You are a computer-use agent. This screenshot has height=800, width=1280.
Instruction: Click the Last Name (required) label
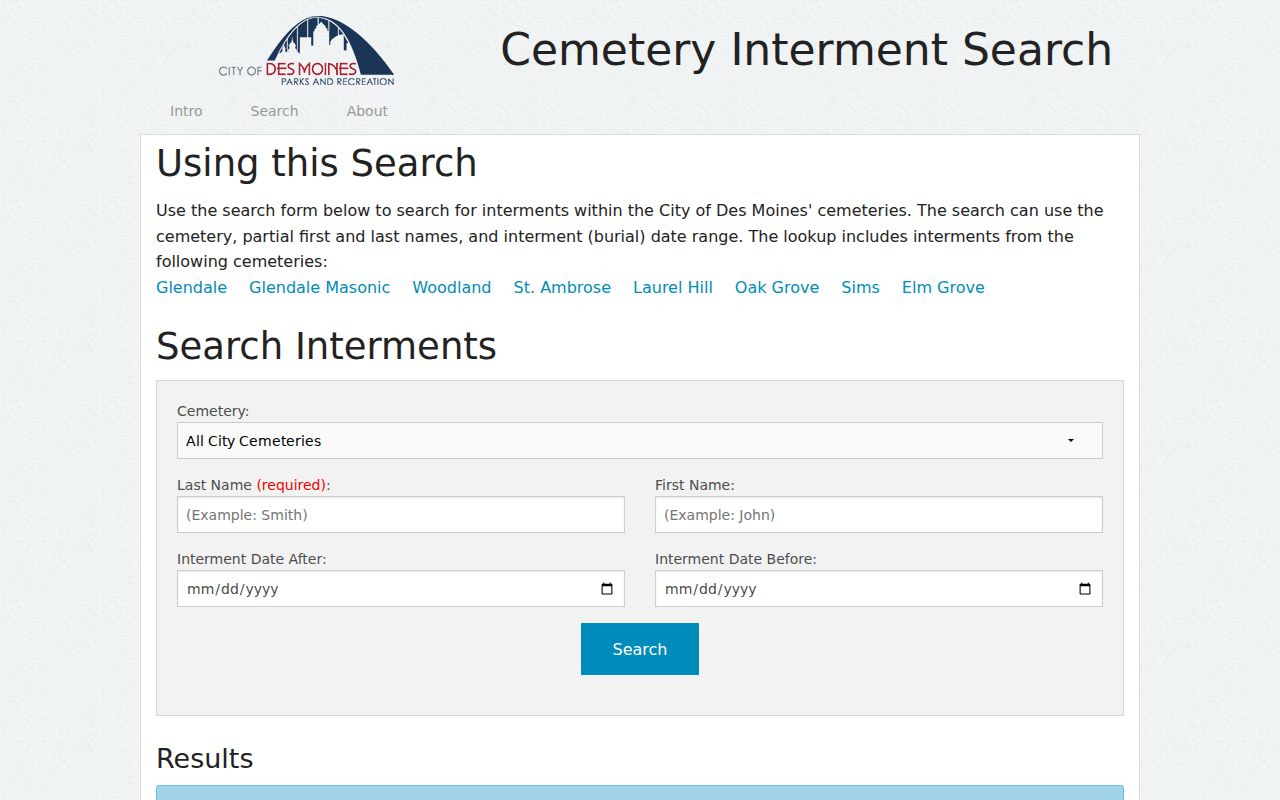[x=253, y=485]
